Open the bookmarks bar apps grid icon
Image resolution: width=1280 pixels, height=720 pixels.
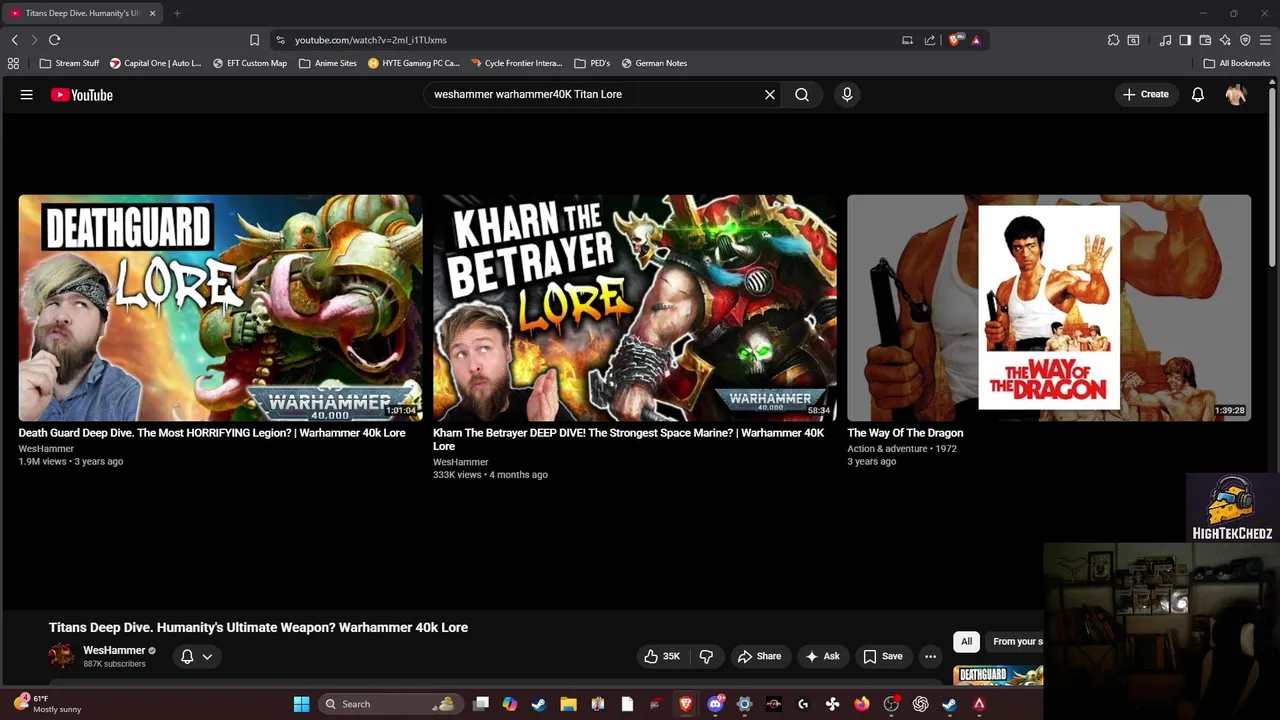[x=13, y=63]
